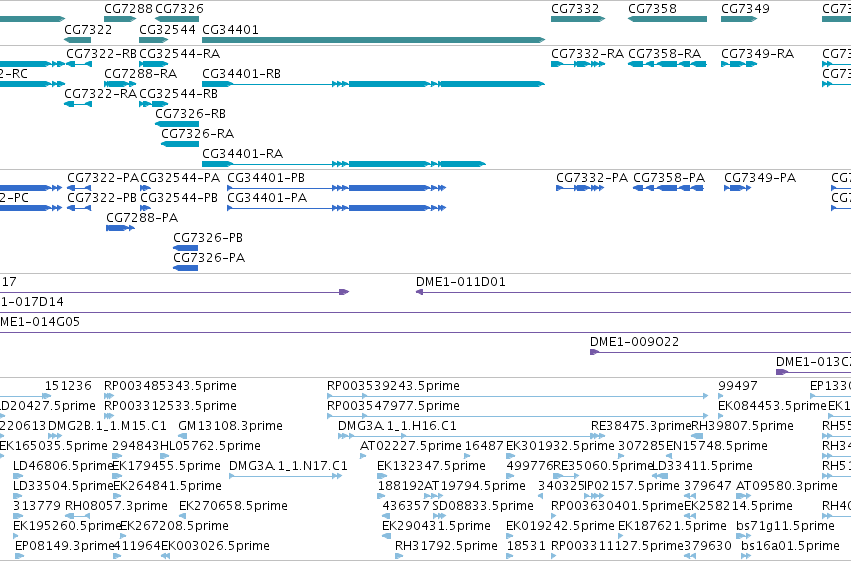Select transcript CG34401-RB
The width and height of the screenshot is (851, 561).
pyautogui.click(x=373, y=84)
